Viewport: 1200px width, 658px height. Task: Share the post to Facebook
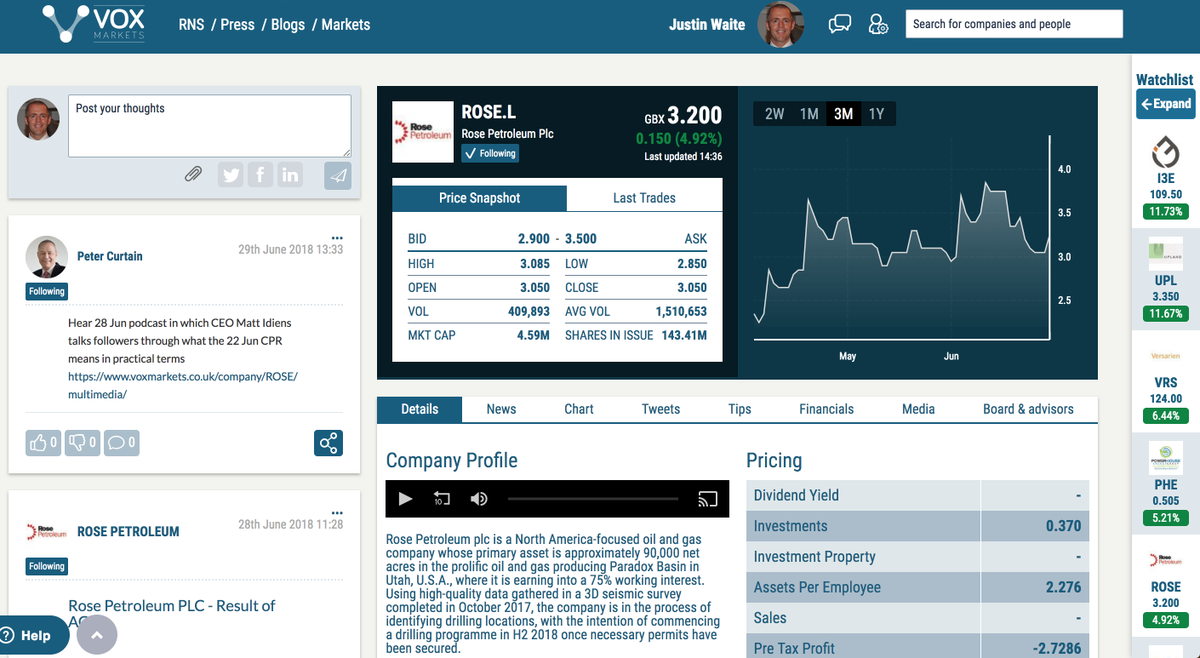coord(260,175)
